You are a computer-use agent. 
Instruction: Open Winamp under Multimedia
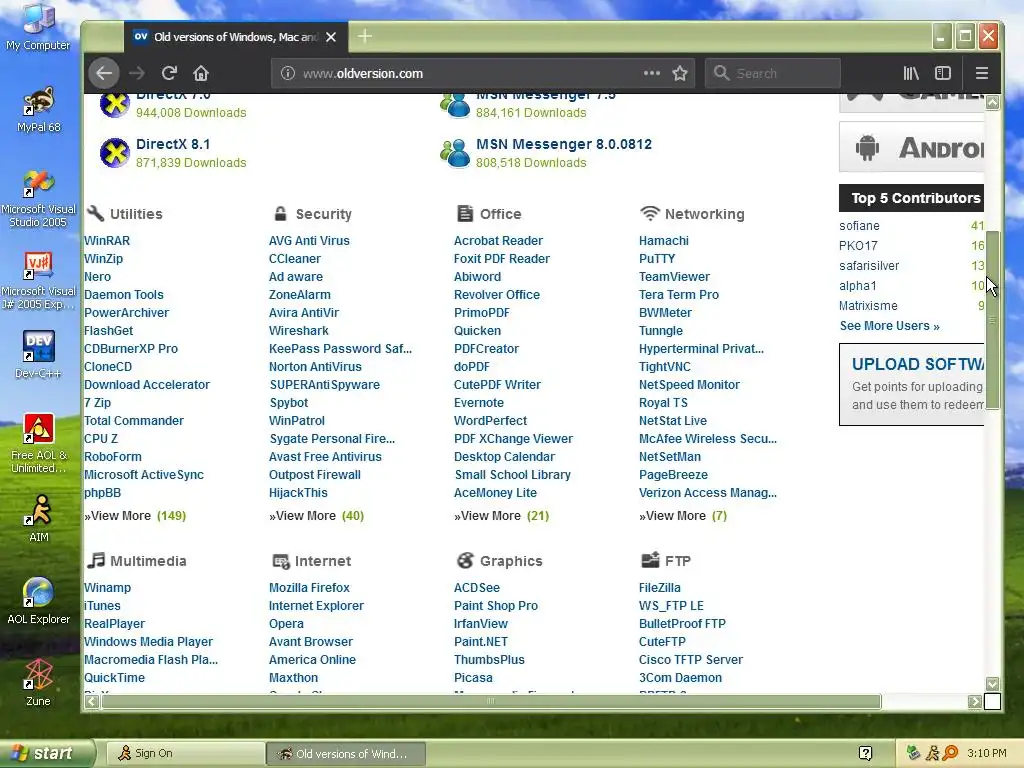(x=108, y=588)
